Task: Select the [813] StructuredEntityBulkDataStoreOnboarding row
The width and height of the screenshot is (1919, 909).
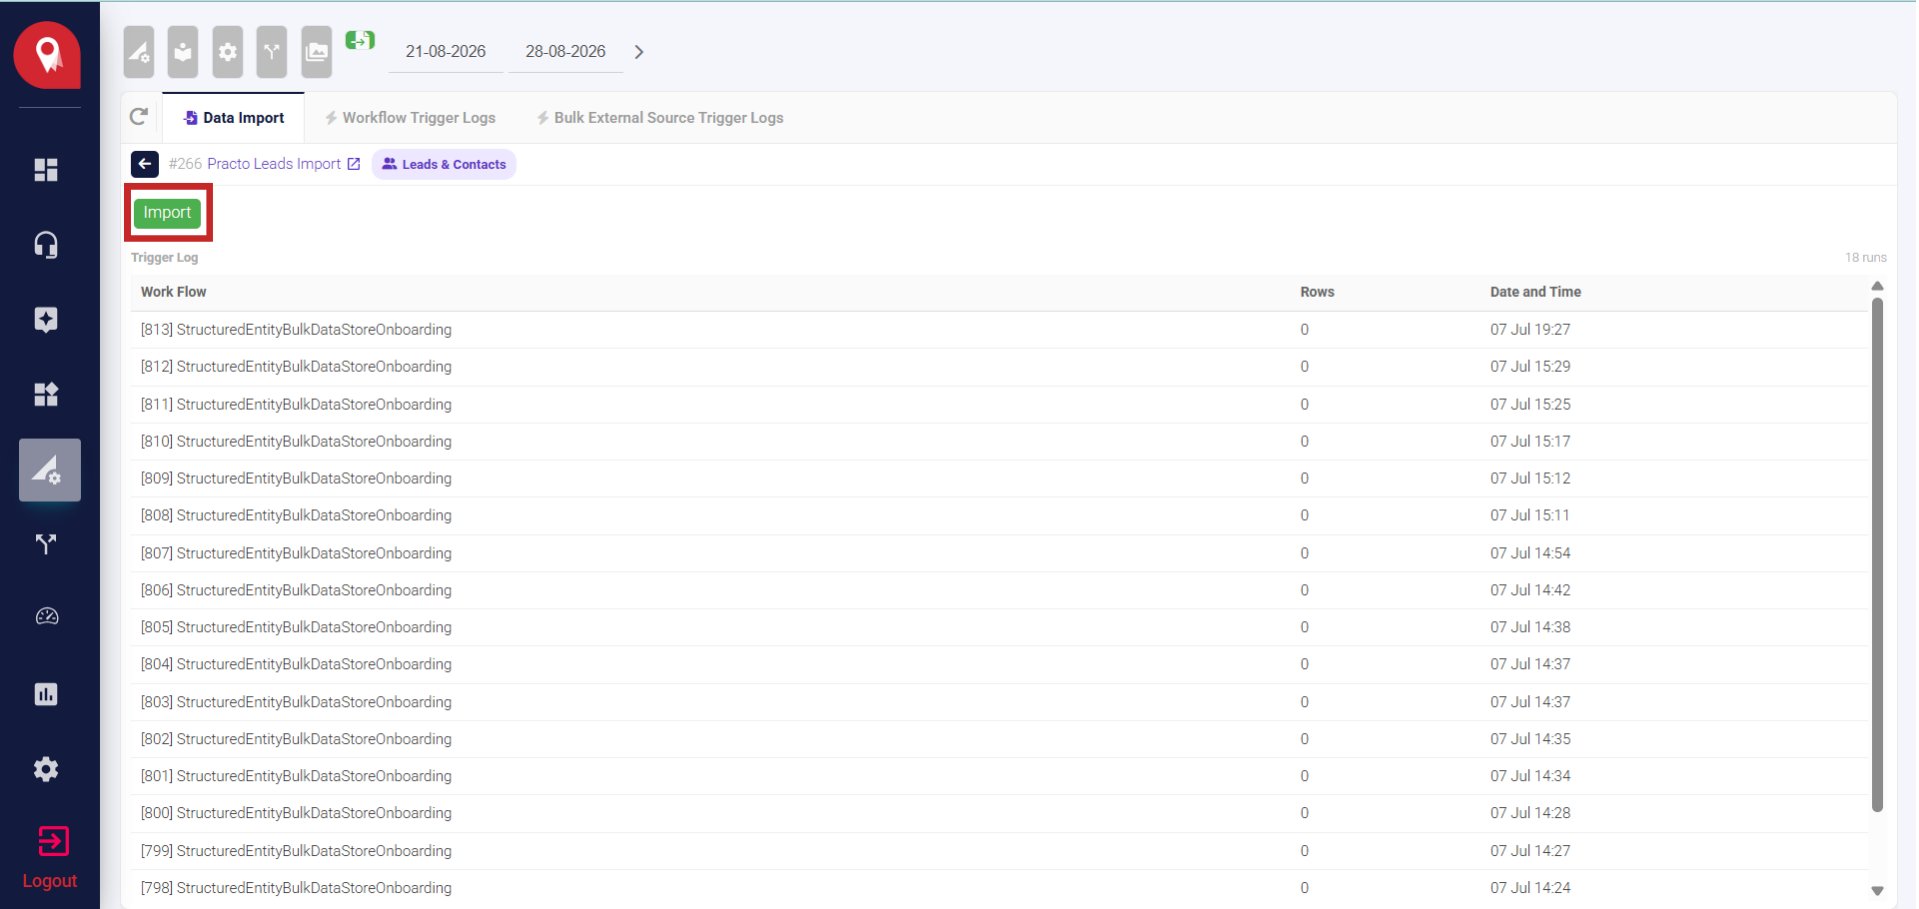Action: pos(999,330)
